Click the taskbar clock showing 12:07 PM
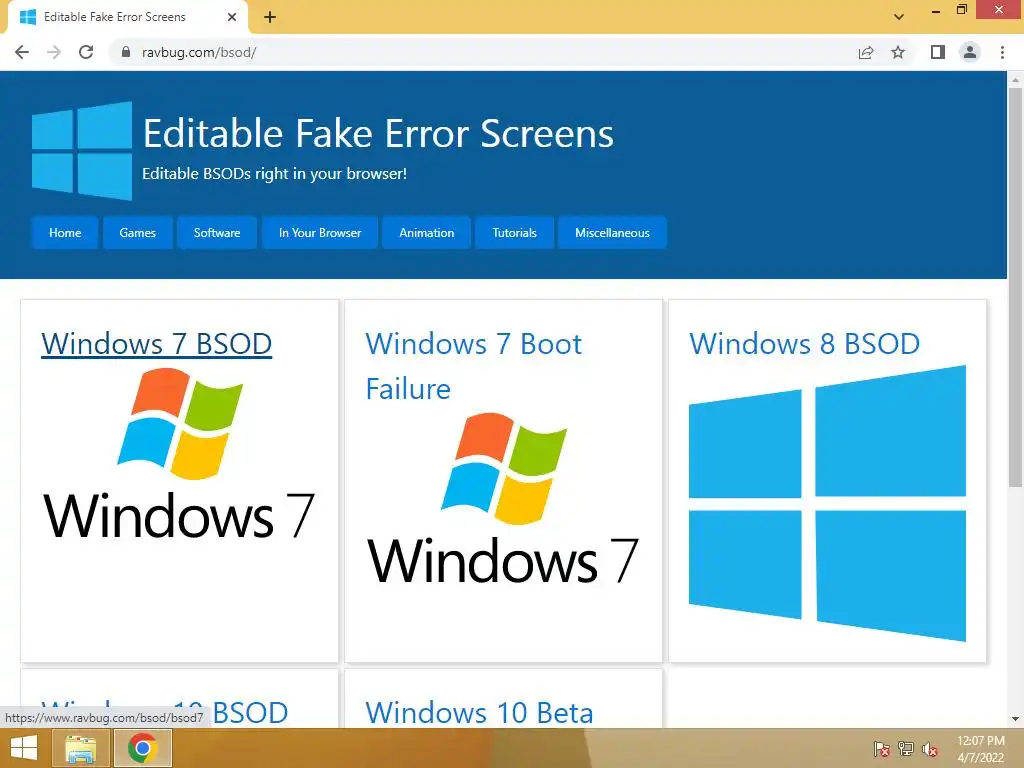This screenshot has width=1024, height=768. (x=981, y=749)
